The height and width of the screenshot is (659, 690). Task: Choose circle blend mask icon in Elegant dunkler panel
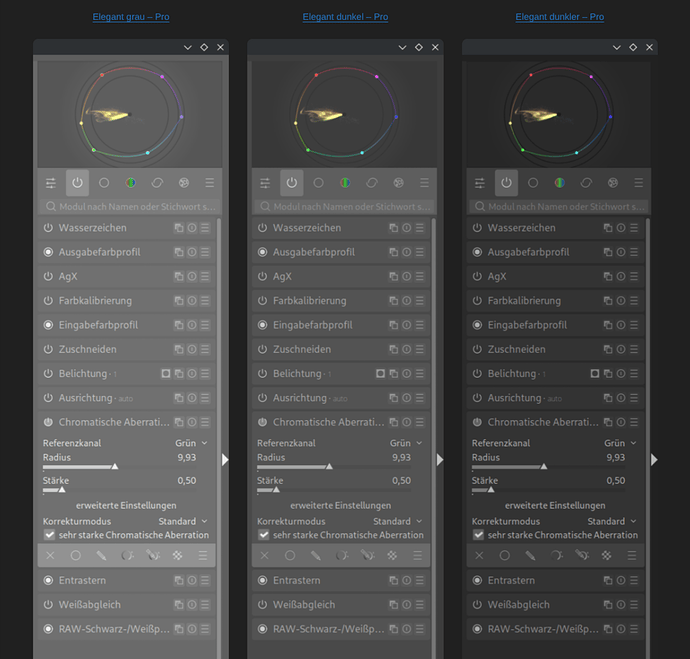click(505, 555)
